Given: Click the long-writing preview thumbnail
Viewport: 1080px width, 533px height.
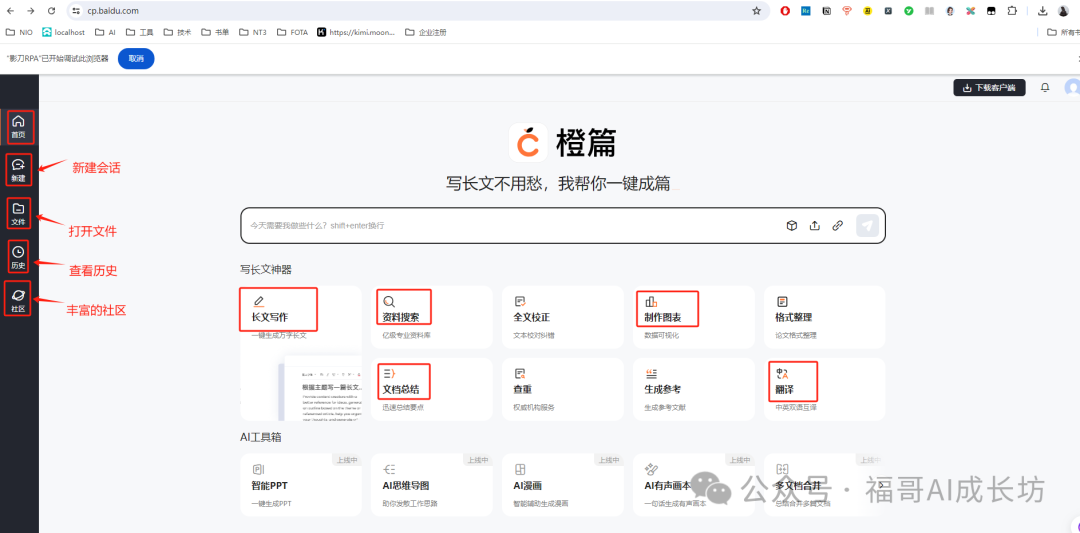Looking at the screenshot, I should tap(320, 389).
